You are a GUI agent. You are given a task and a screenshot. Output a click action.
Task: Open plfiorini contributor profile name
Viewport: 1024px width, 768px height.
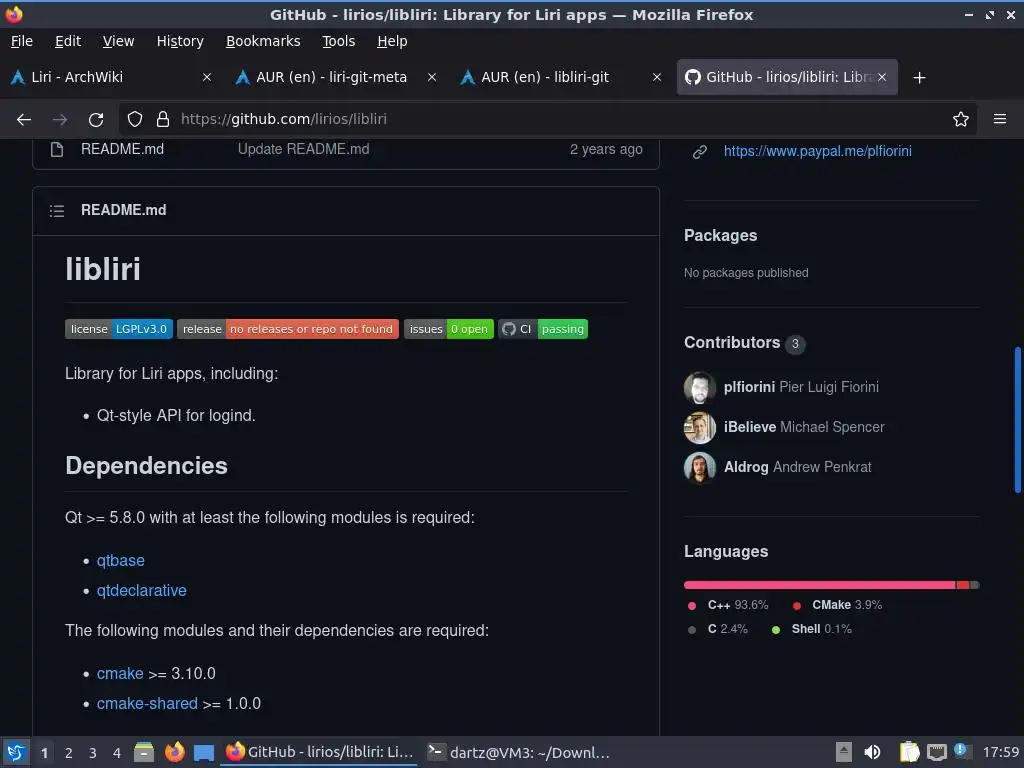point(749,387)
